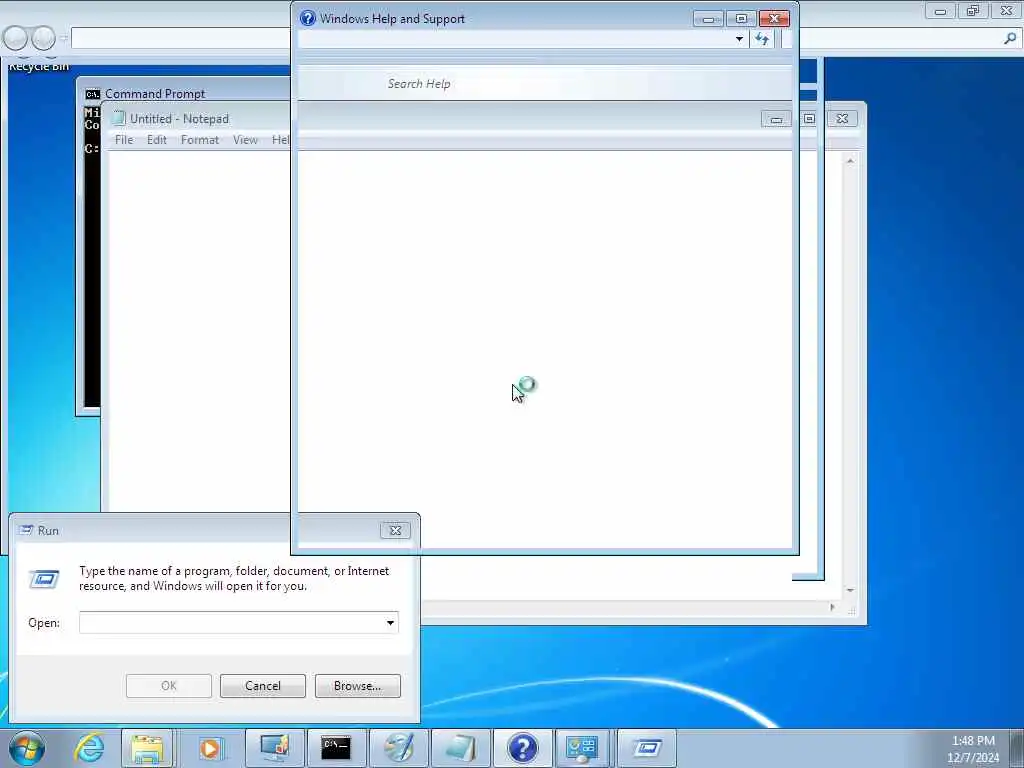The width and height of the screenshot is (1024, 768).
Task: Expand the Open combo box dropdown in the Run dialog
Action: [390, 623]
